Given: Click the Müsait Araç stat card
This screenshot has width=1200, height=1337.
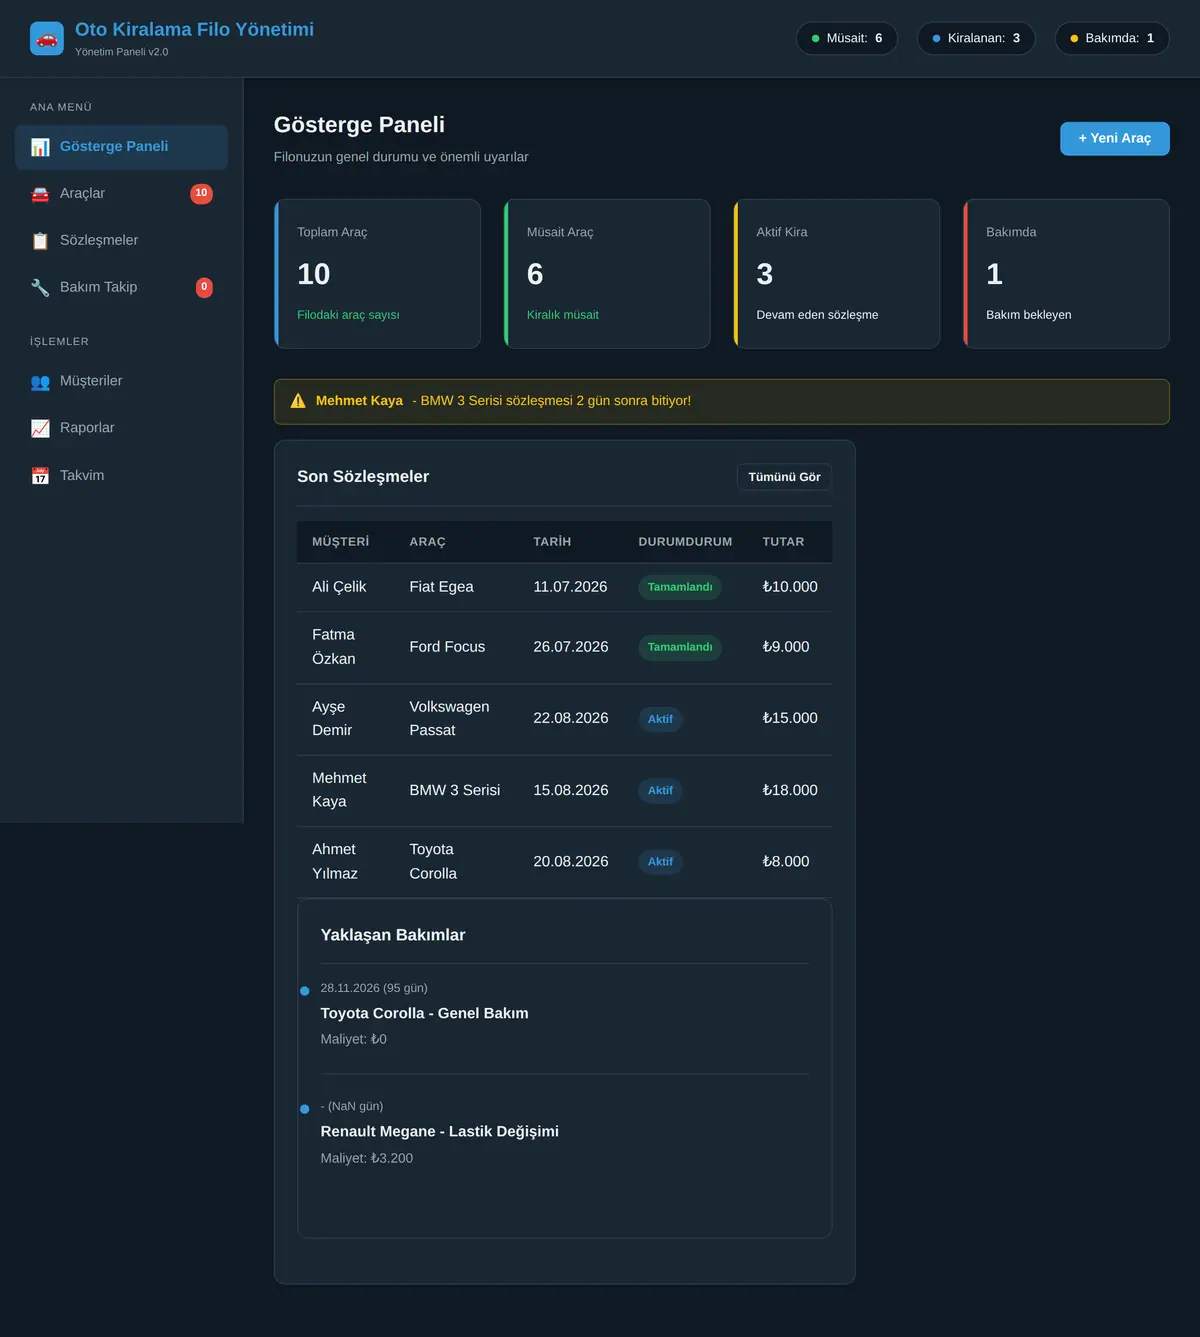Looking at the screenshot, I should 607,274.
